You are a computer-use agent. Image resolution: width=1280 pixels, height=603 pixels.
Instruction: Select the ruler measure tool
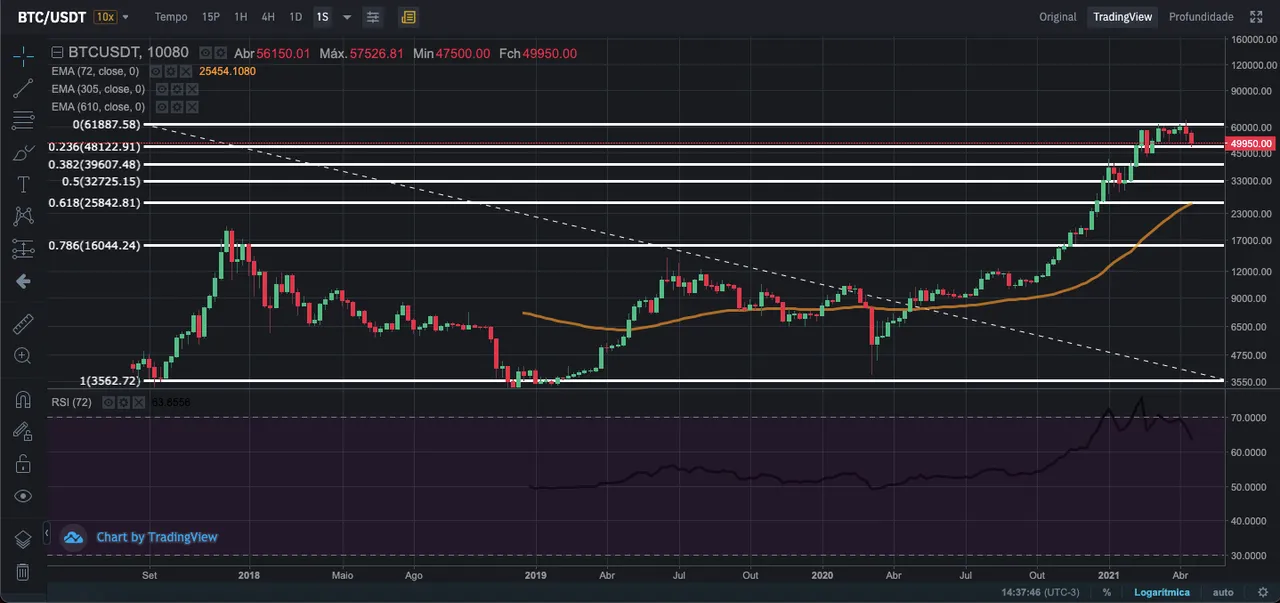click(x=23, y=324)
